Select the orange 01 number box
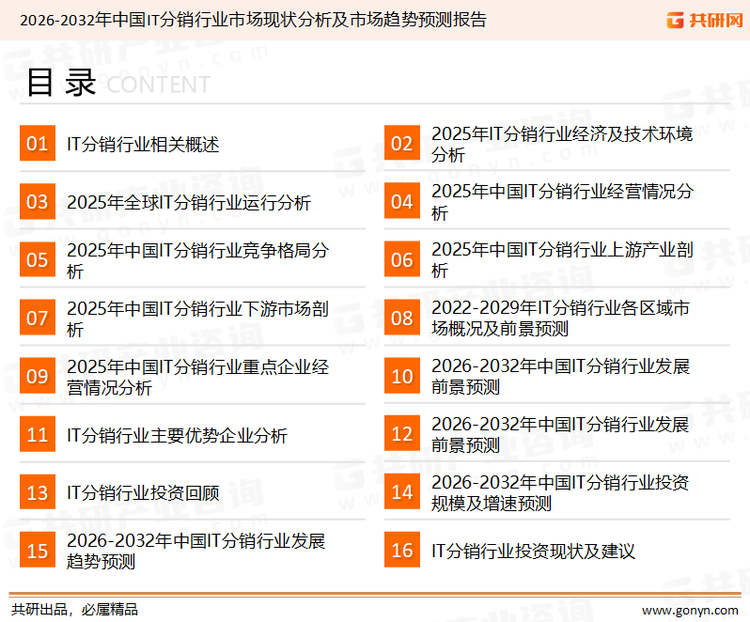This screenshot has width=750, height=622. tap(37, 143)
